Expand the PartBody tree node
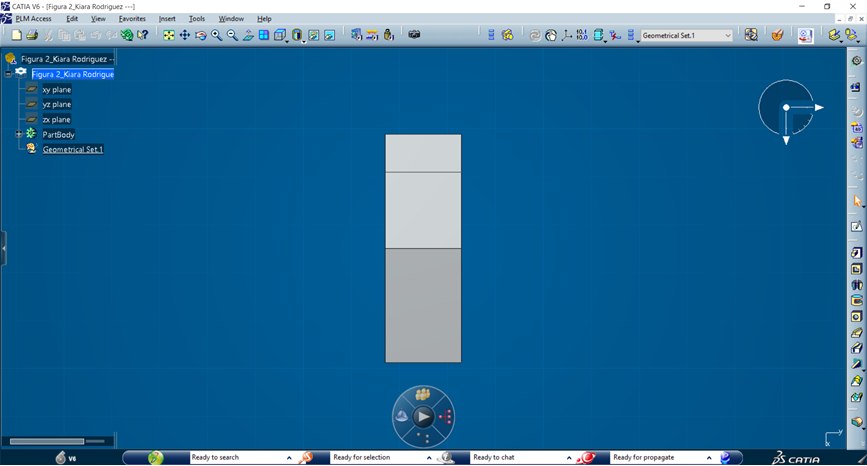 [19, 134]
